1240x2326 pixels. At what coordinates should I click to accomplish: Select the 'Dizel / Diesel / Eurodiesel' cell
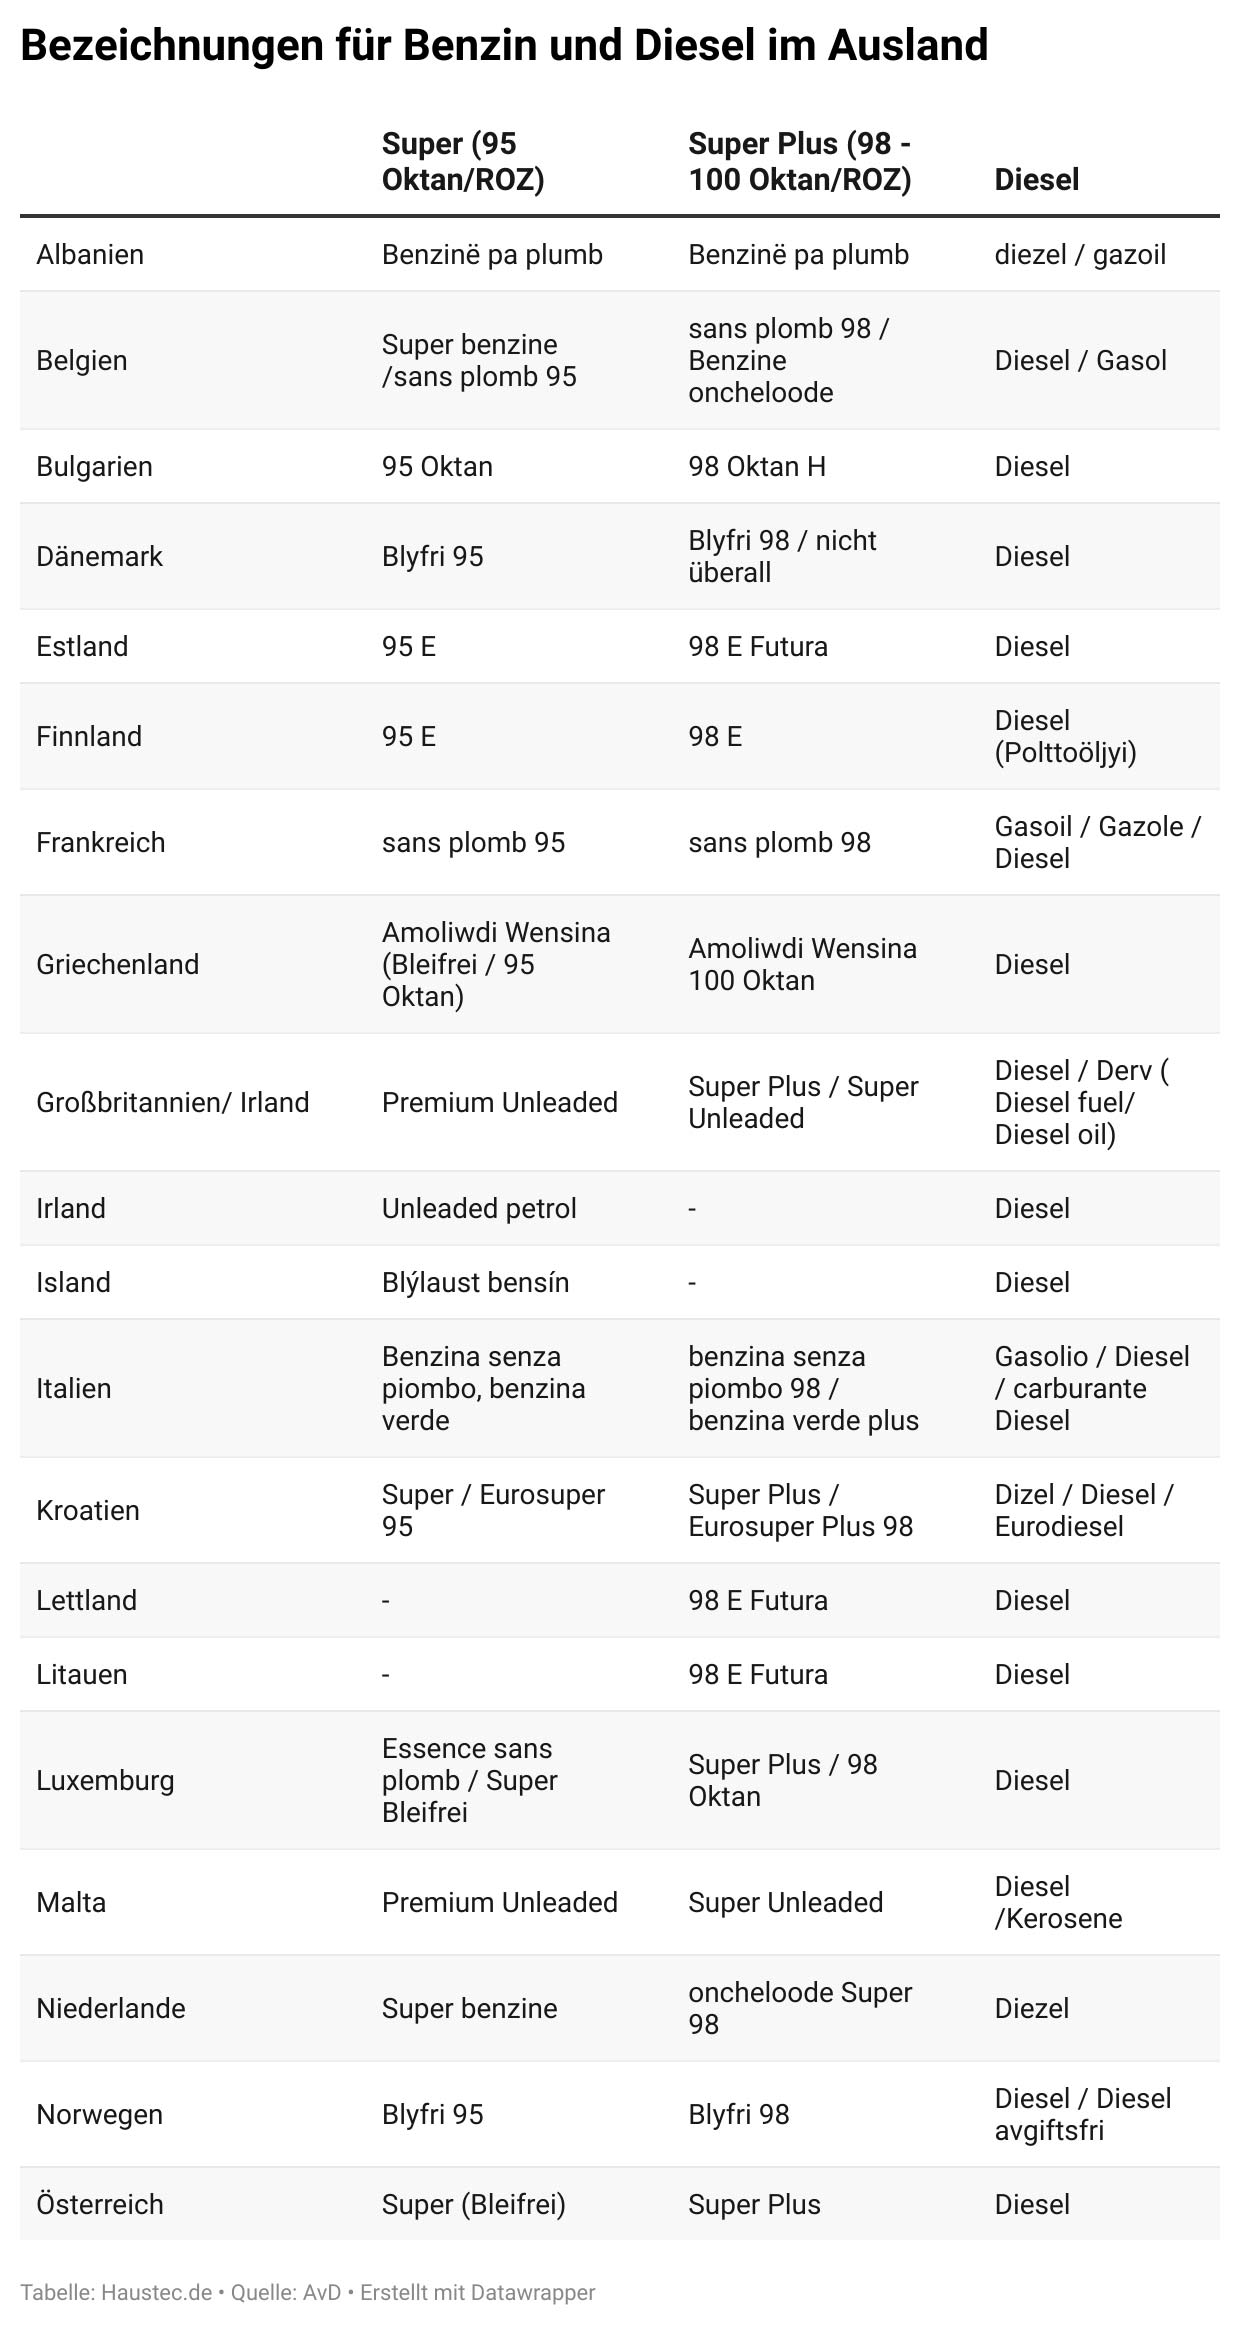tap(1084, 1511)
